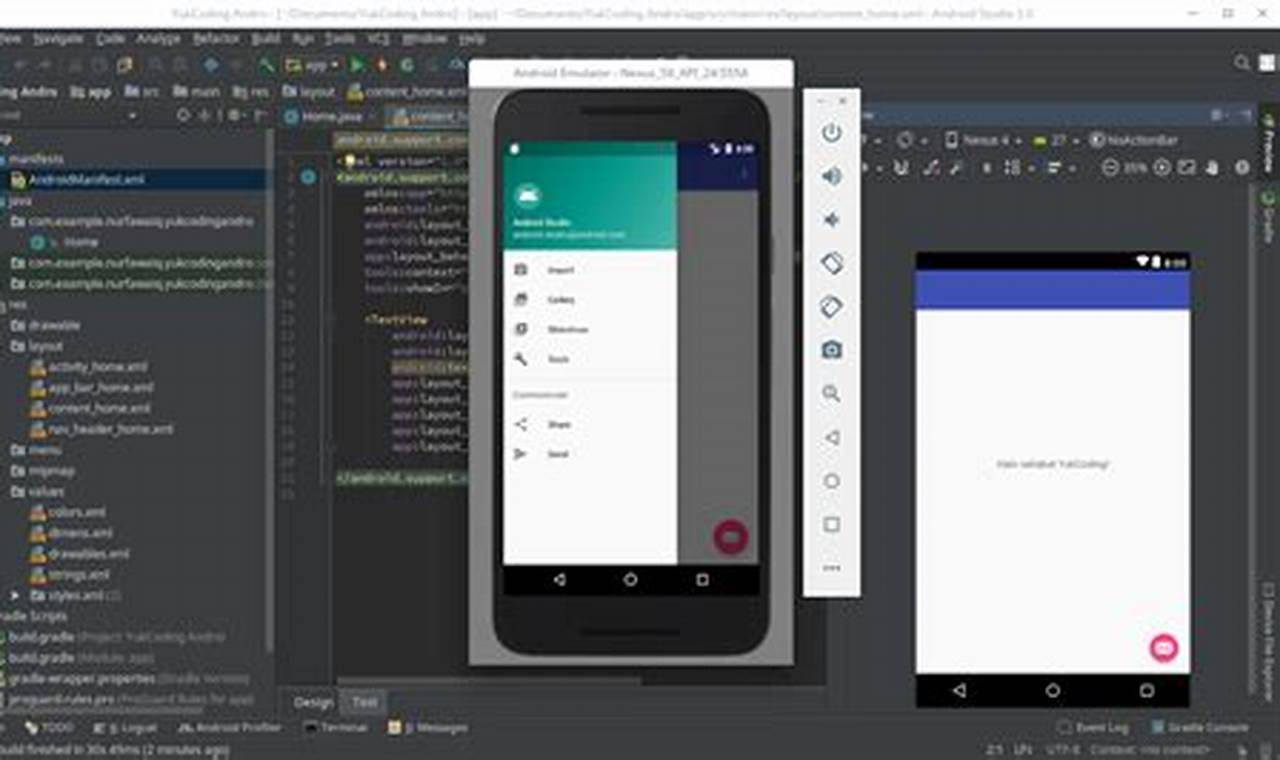Open emulator extended controls (three dots)
Viewport: 1280px width, 760px height.
tap(831, 568)
